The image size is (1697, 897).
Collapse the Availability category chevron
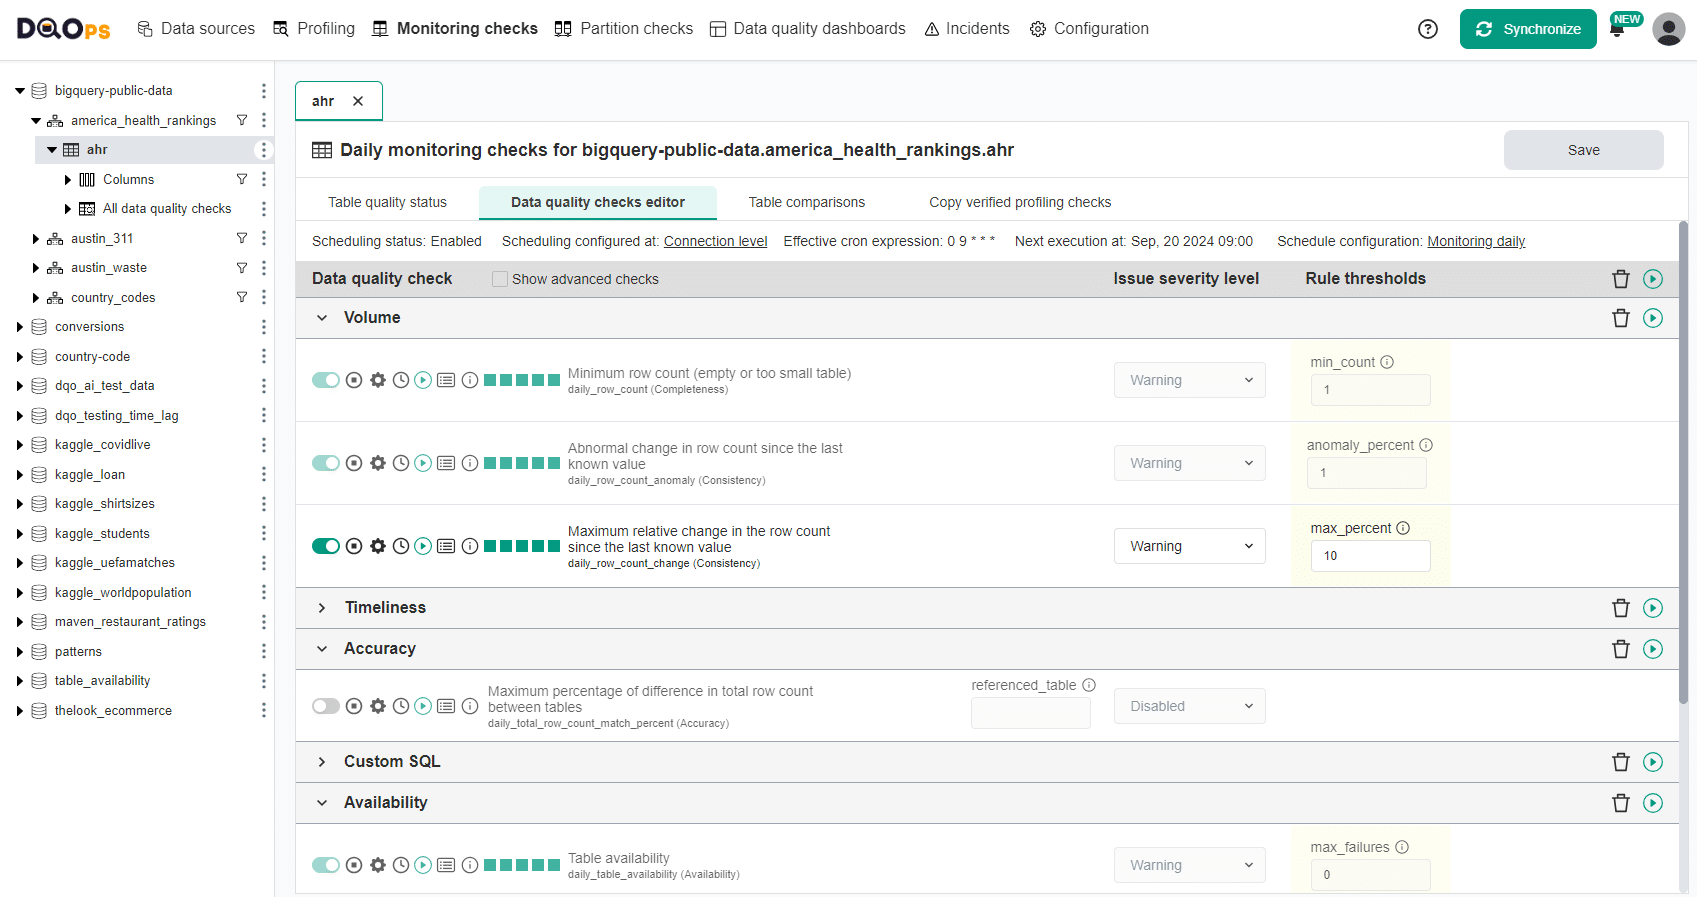pyautogui.click(x=322, y=803)
